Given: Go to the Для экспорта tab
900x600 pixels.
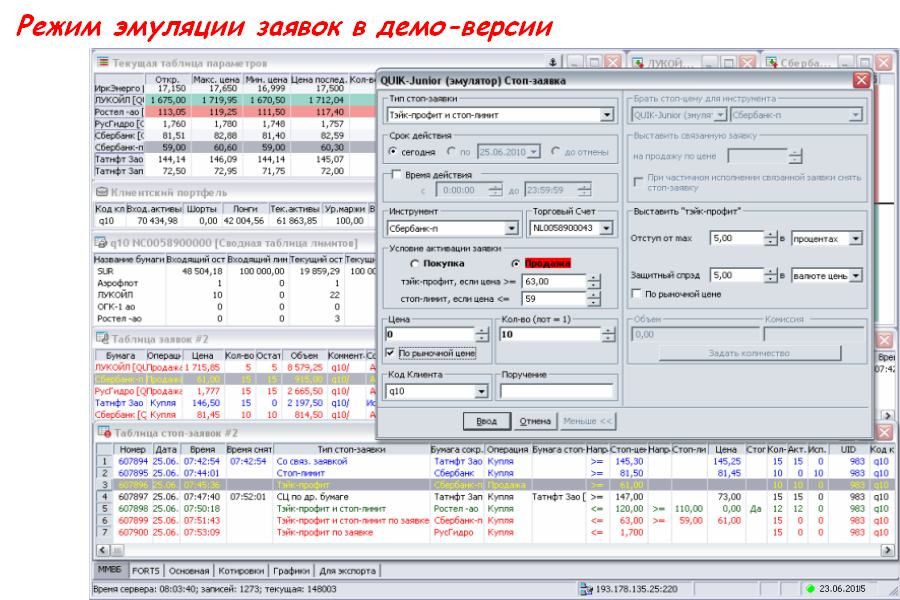Looking at the screenshot, I should point(347,571).
